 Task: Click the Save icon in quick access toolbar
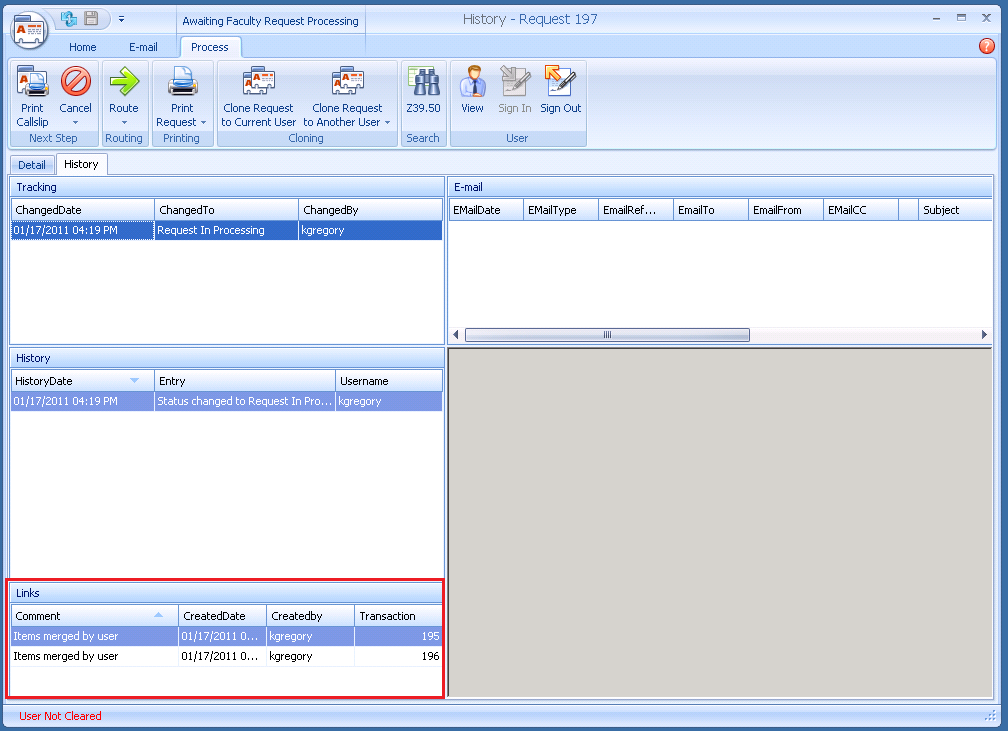coord(91,17)
